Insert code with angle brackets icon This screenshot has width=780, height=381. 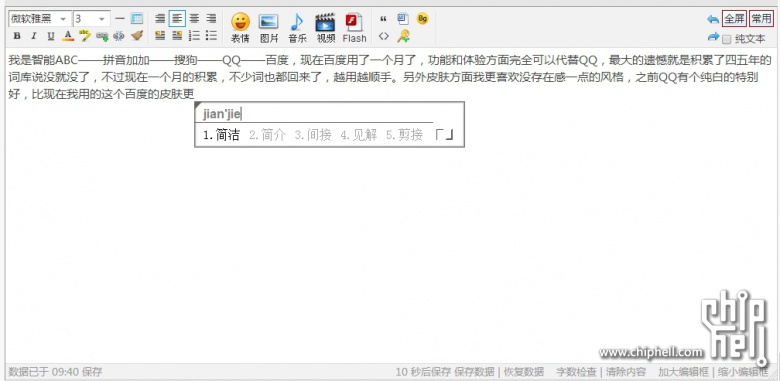[x=383, y=36]
